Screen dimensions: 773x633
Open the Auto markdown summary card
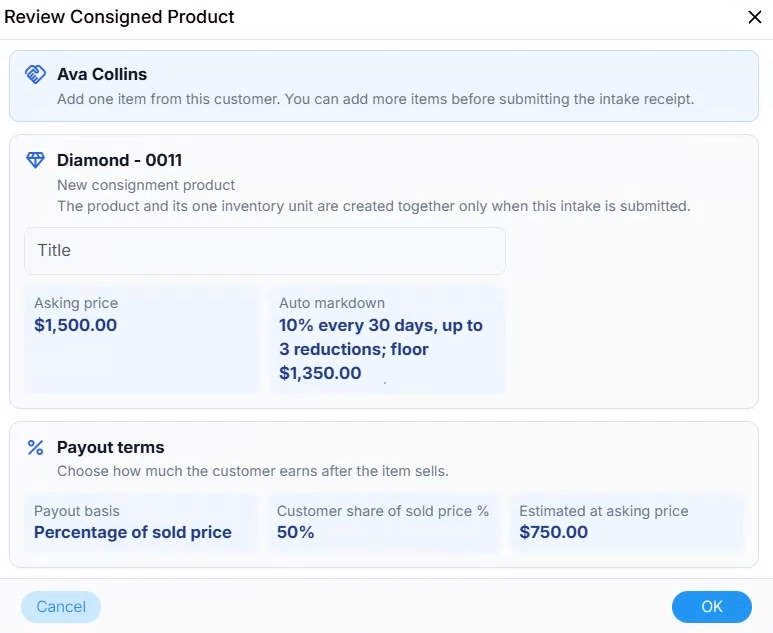click(387, 340)
